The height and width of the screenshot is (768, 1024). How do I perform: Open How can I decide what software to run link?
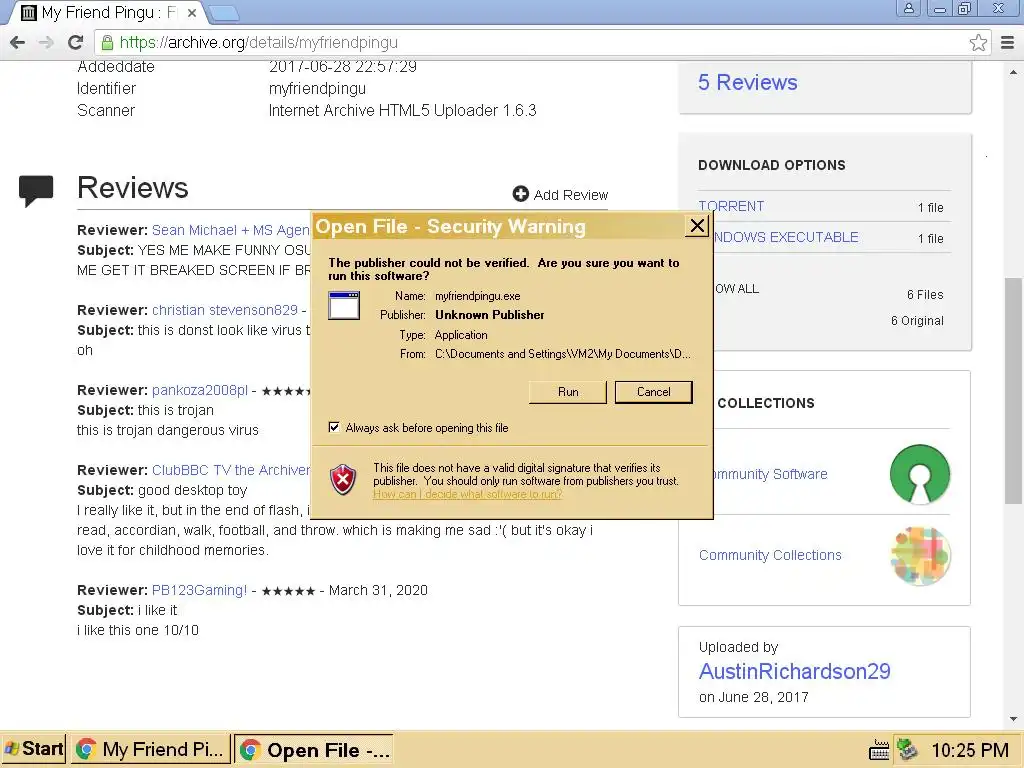pos(468,494)
